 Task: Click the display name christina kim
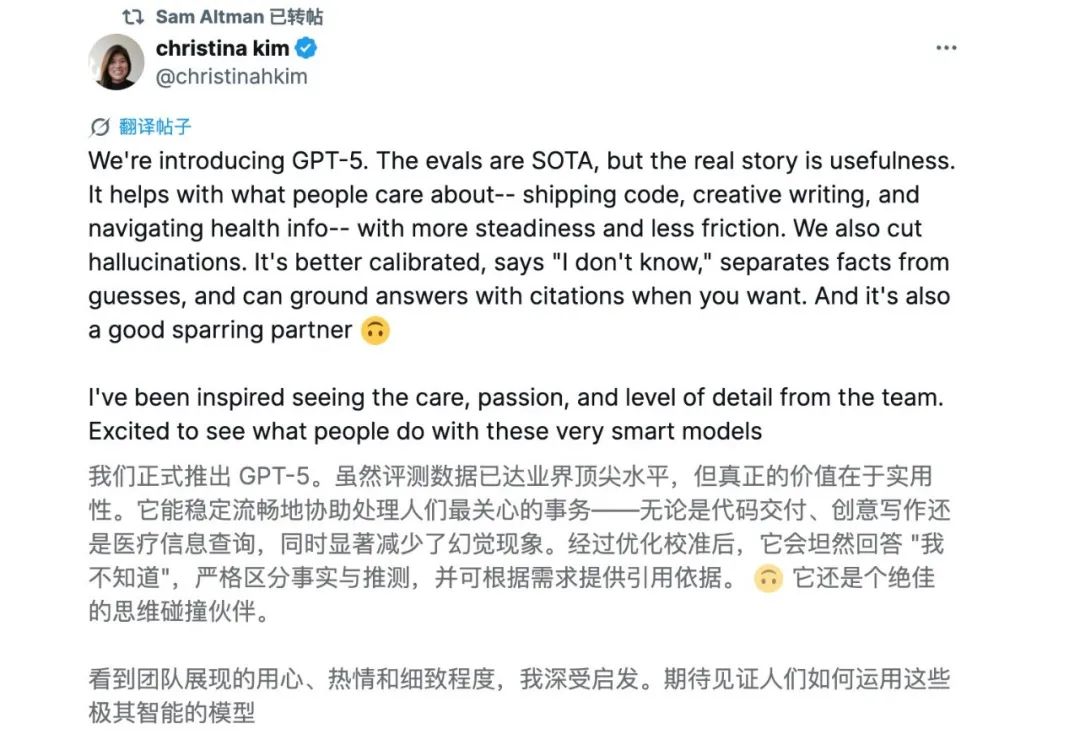click(222, 48)
